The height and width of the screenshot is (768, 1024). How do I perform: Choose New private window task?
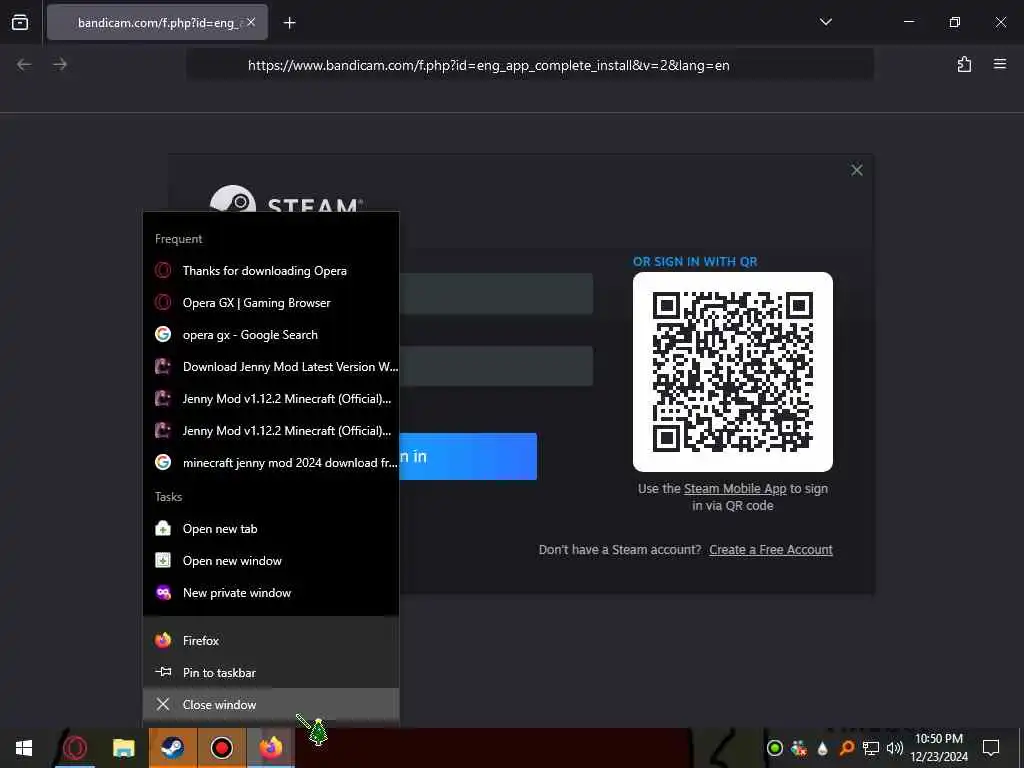[271, 592]
